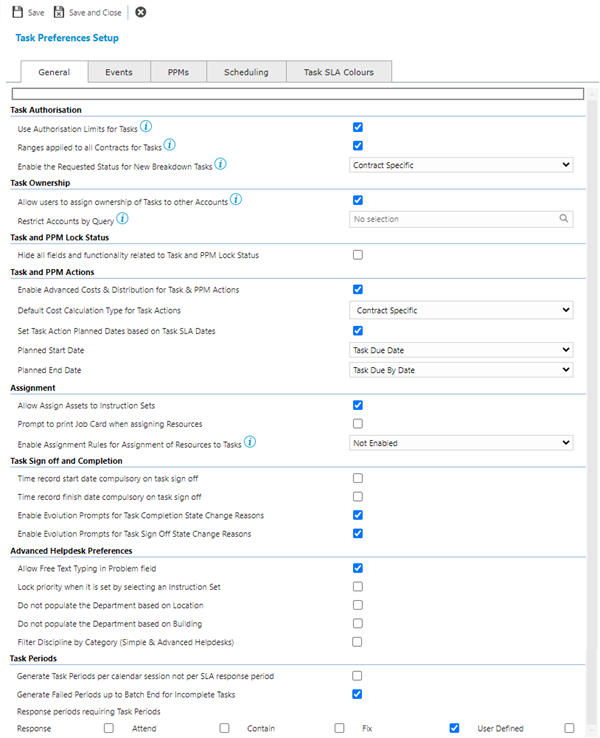Tick Prompt to print Job Card checkbox
The image size is (600, 738).
pyautogui.click(x=357, y=424)
